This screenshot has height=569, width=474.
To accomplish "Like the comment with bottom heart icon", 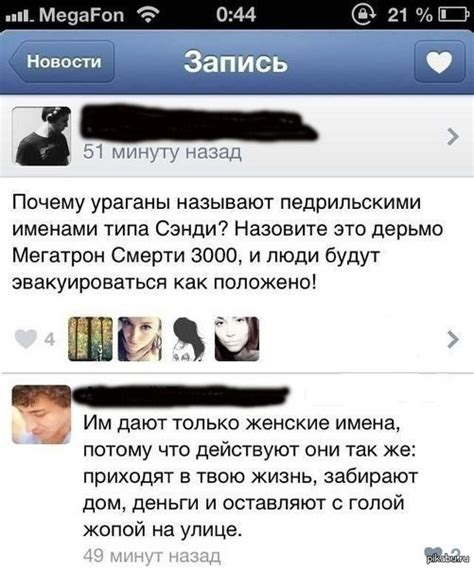I will click(x=434, y=553).
